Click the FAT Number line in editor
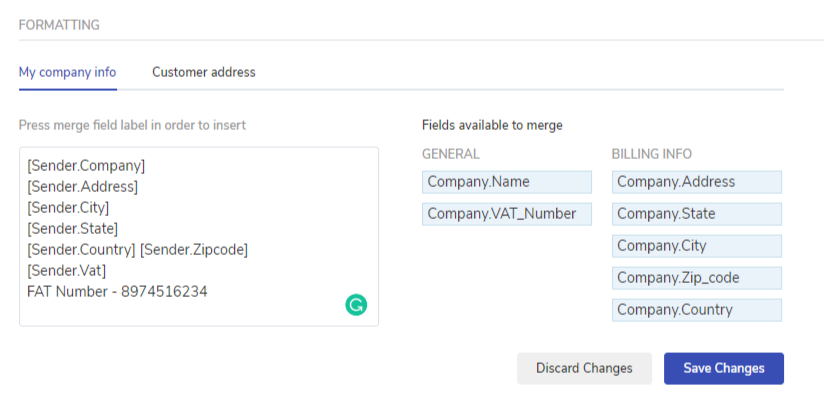The height and width of the screenshot is (404, 824). click(x=117, y=291)
